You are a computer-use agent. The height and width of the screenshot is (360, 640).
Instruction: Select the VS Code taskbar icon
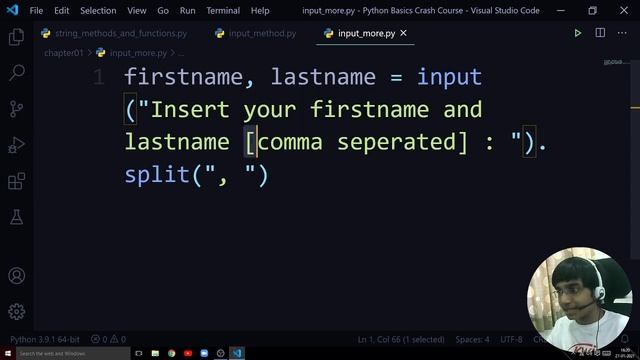237,353
